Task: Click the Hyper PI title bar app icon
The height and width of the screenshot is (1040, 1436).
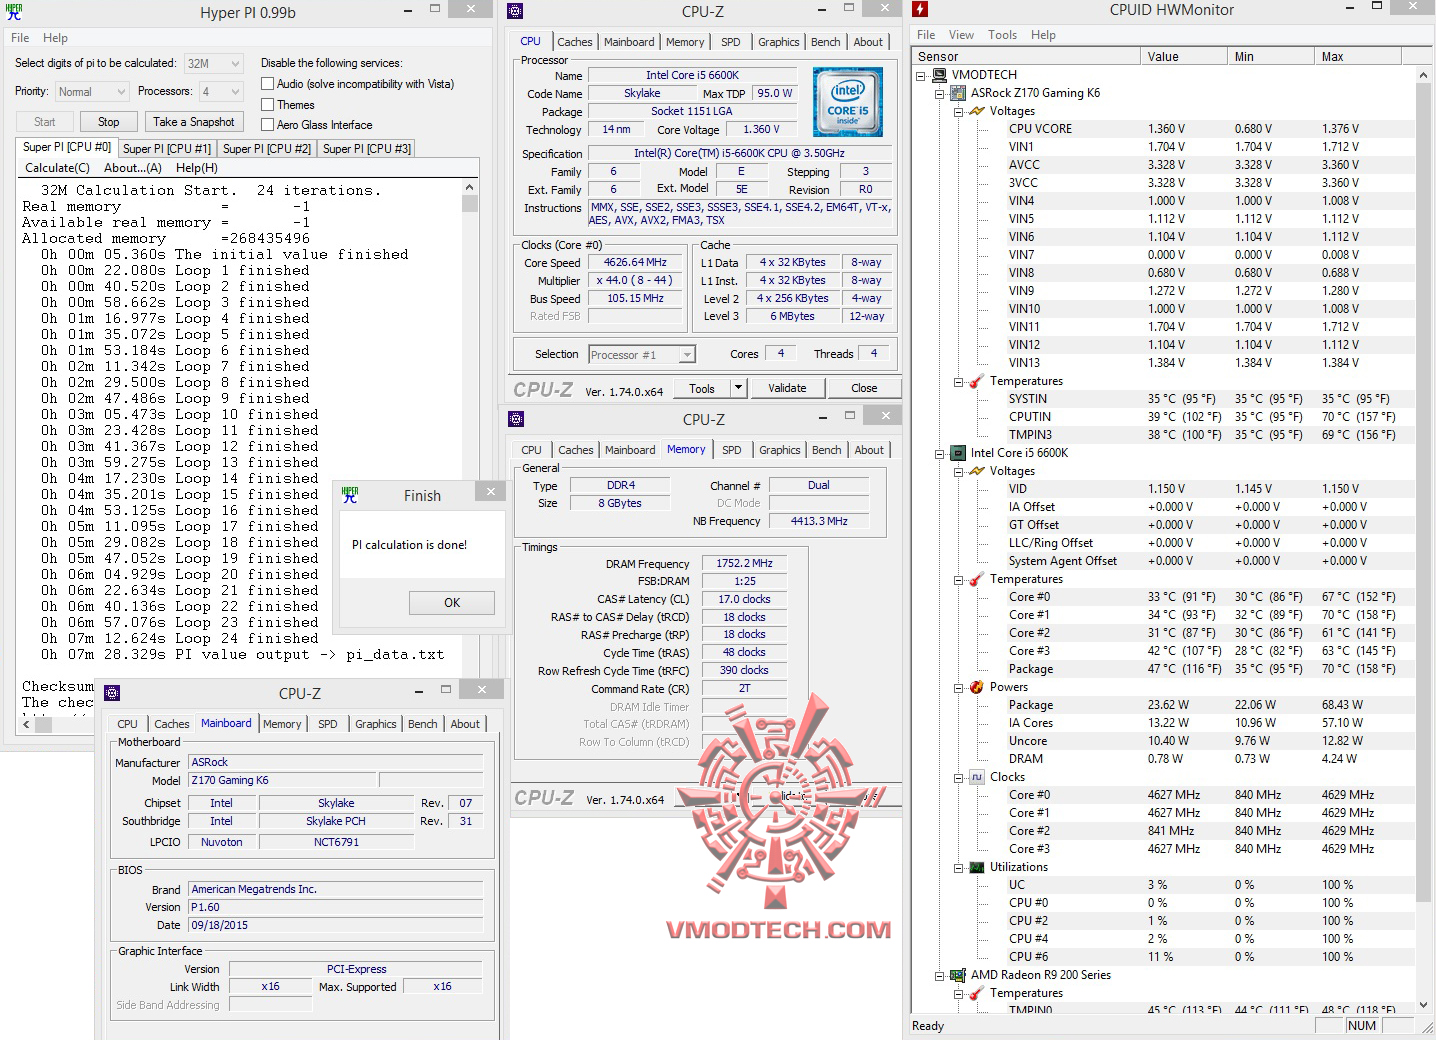Action: 14,12
